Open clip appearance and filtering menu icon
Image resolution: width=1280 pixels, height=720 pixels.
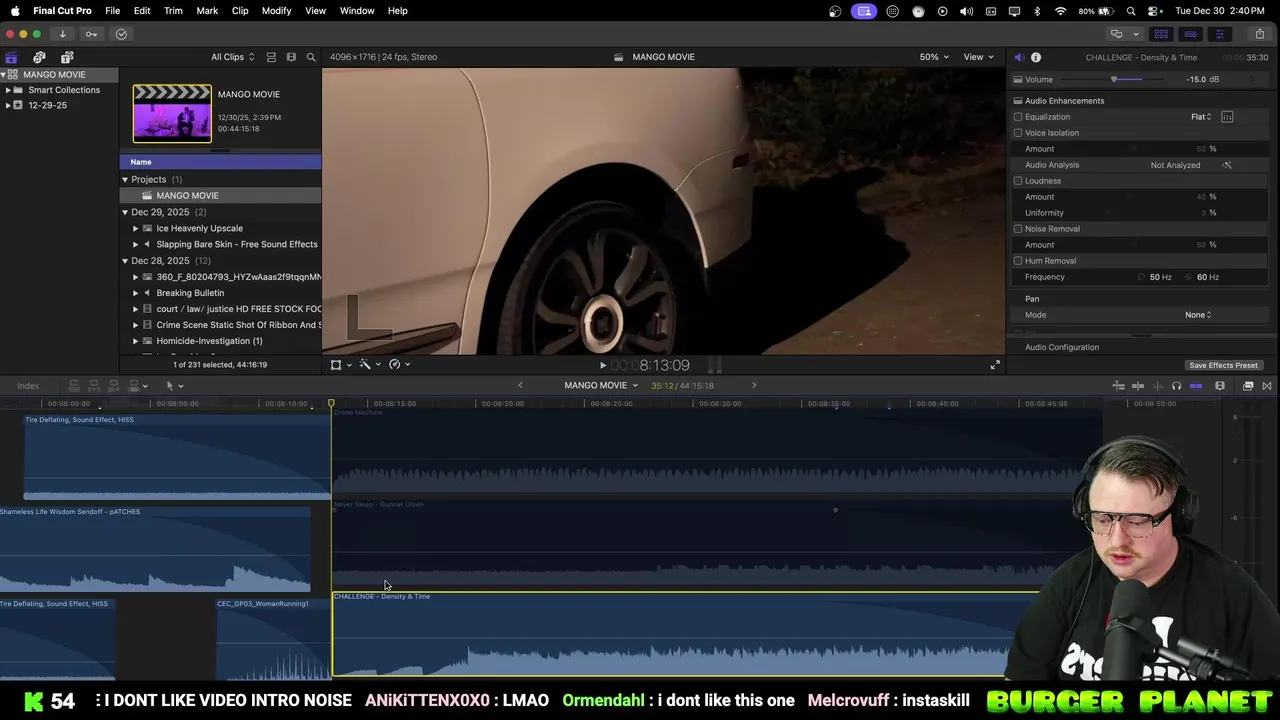click(x=291, y=57)
